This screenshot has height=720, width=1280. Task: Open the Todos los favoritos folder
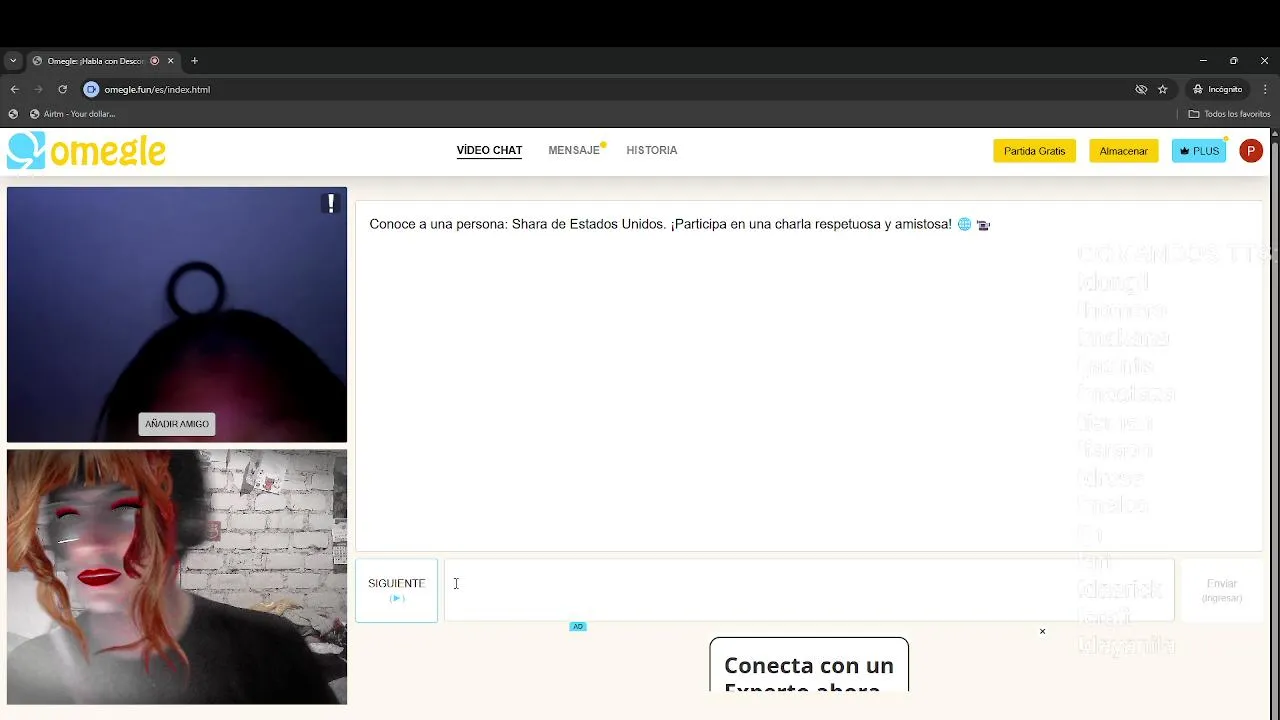(x=1229, y=114)
